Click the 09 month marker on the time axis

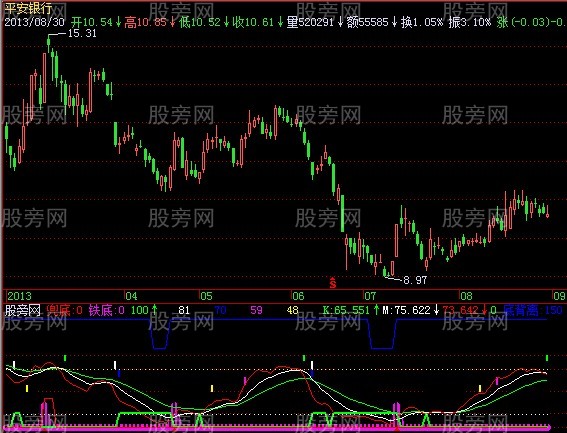559,296
